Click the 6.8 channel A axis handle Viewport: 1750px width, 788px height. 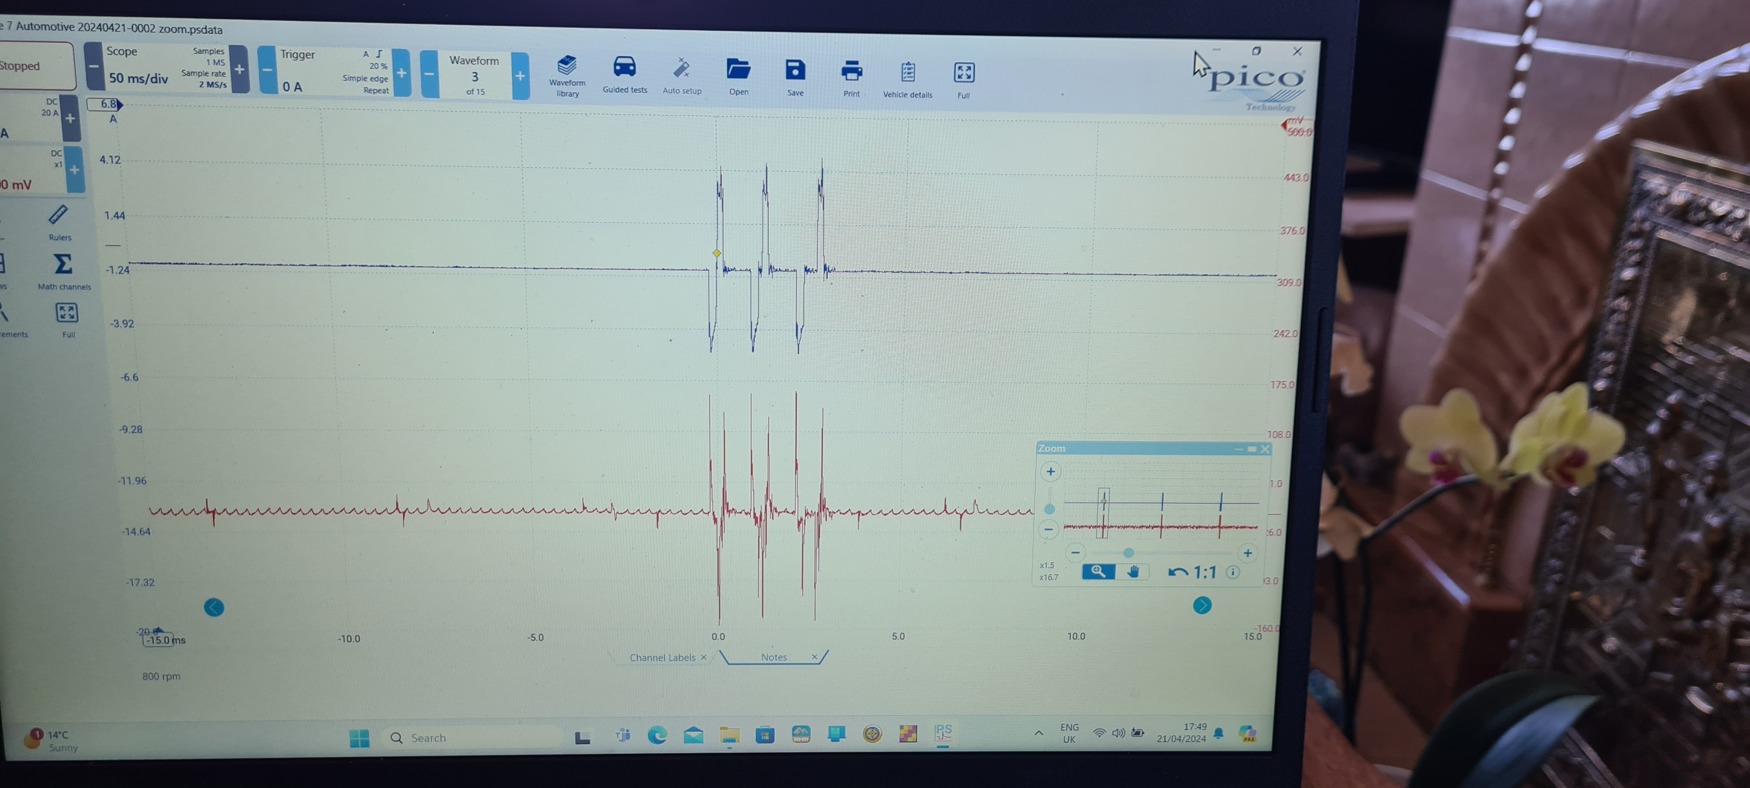105,104
